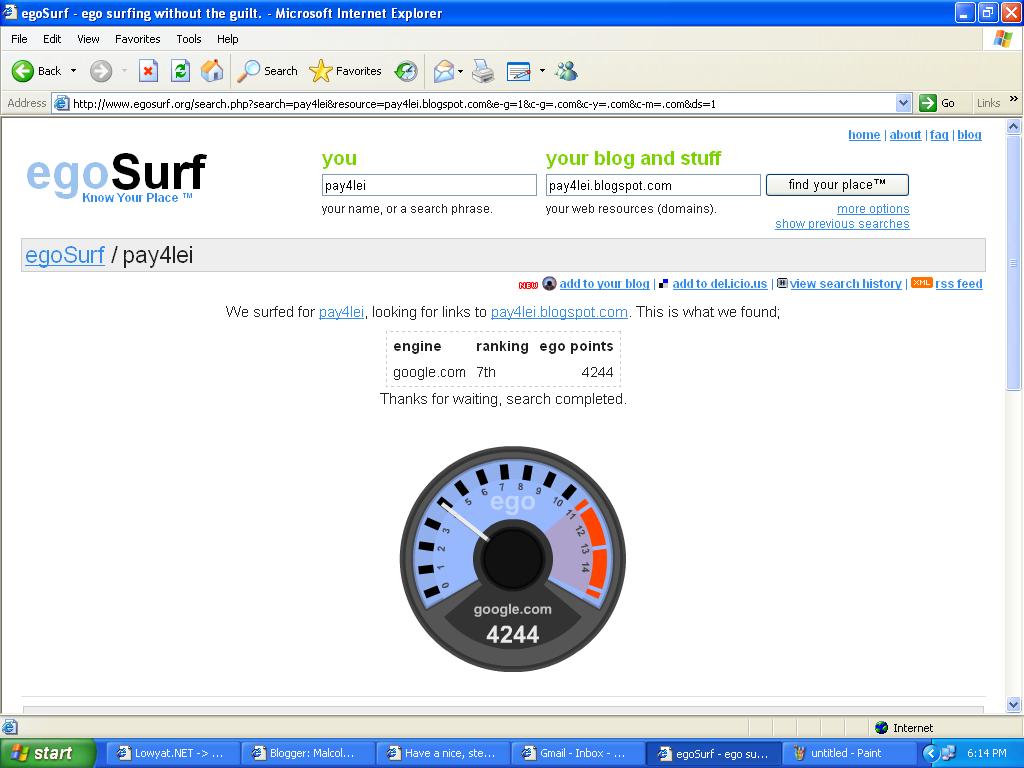Click the '4244' ego points cell
The image size is (1024, 768).
(597, 372)
